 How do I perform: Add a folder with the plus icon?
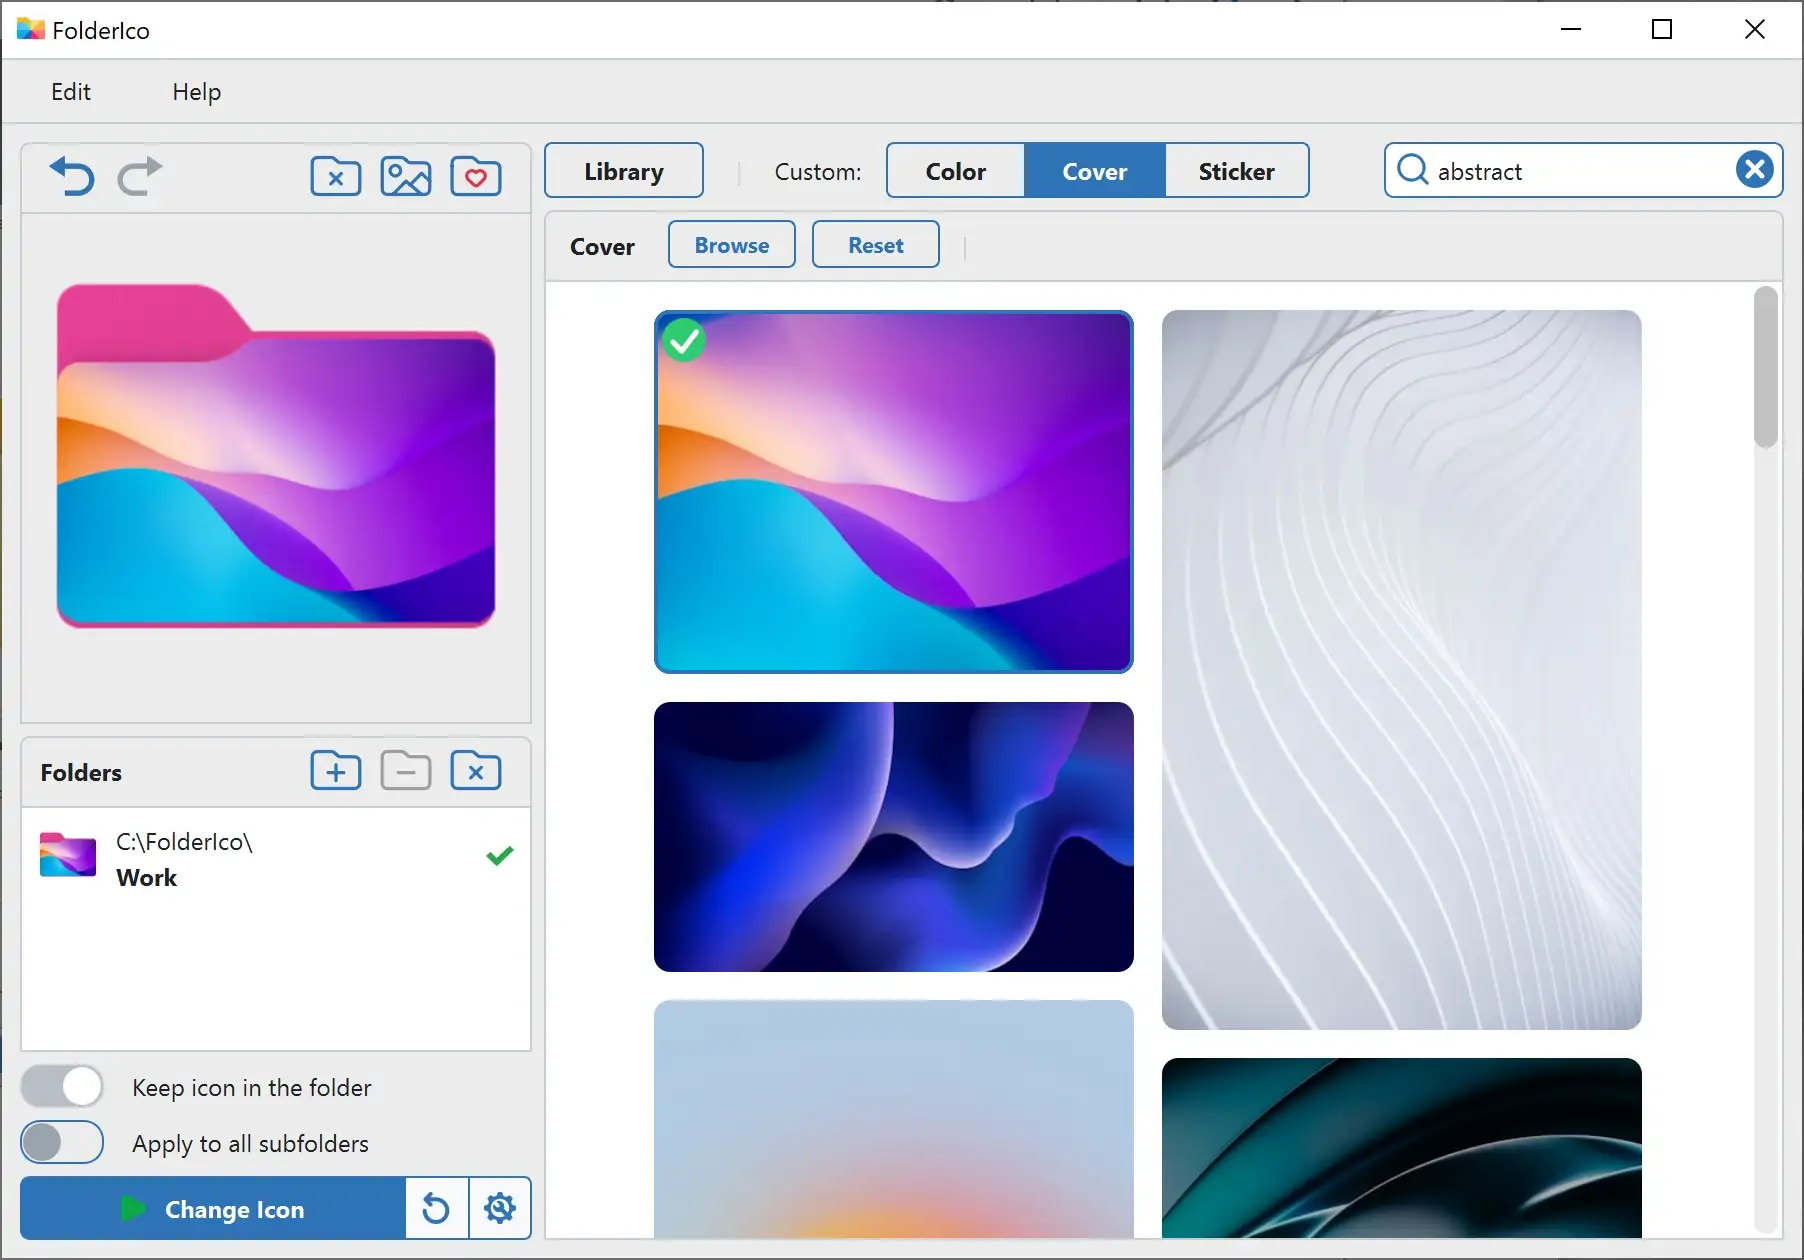coord(336,771)
